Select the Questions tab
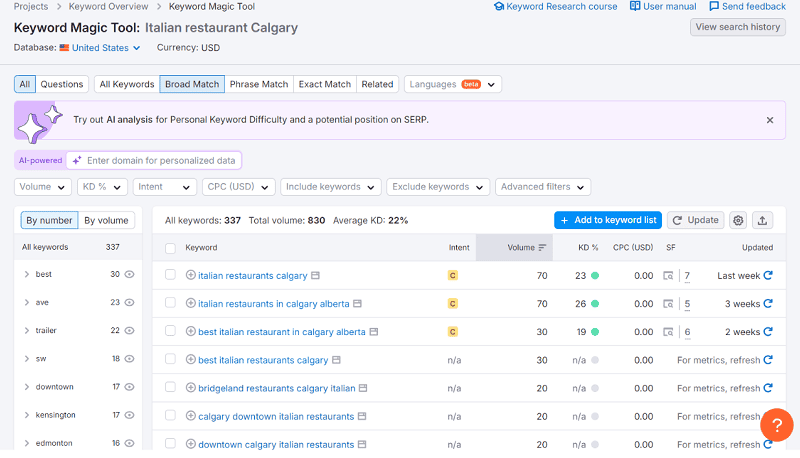Screen dimensions: 800x458 point(62,84)
